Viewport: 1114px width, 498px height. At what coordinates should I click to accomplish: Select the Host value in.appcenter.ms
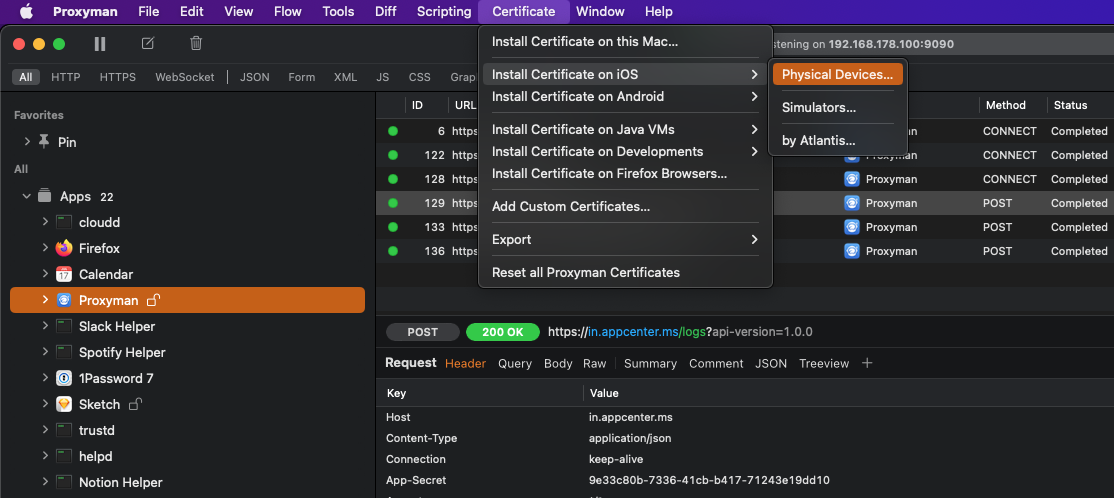[x=629, y=417]
